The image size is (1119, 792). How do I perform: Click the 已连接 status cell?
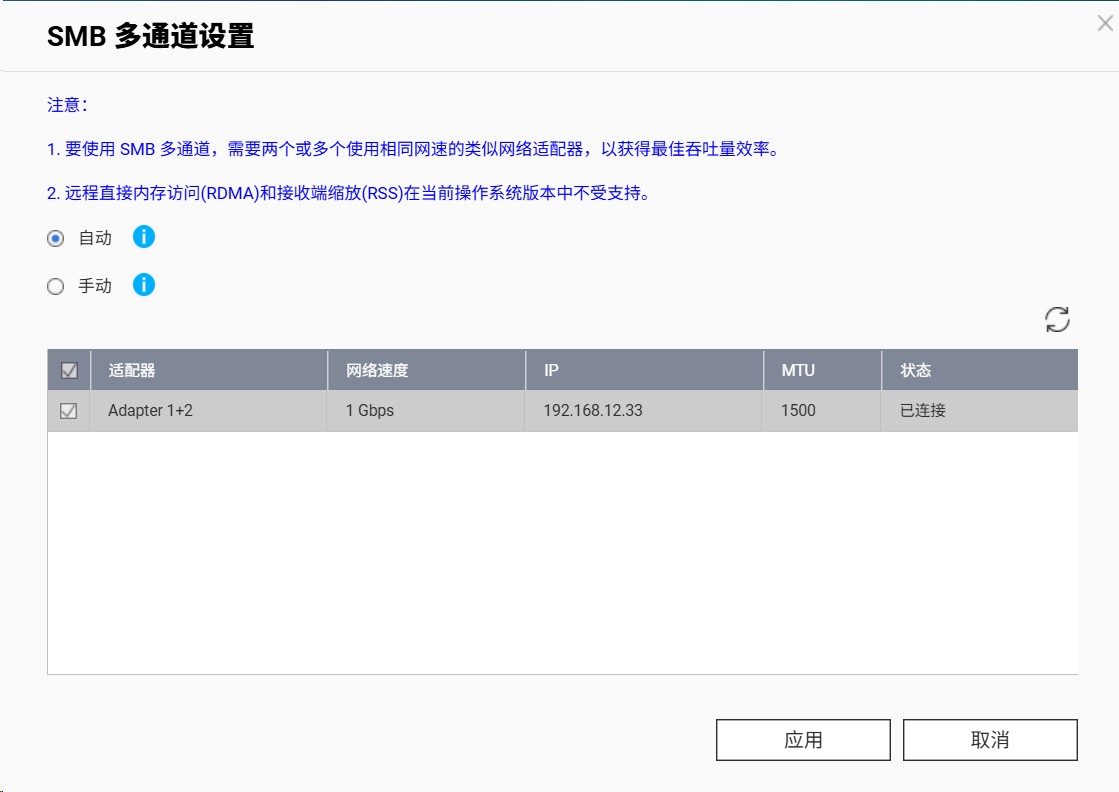tap(979, 410)
